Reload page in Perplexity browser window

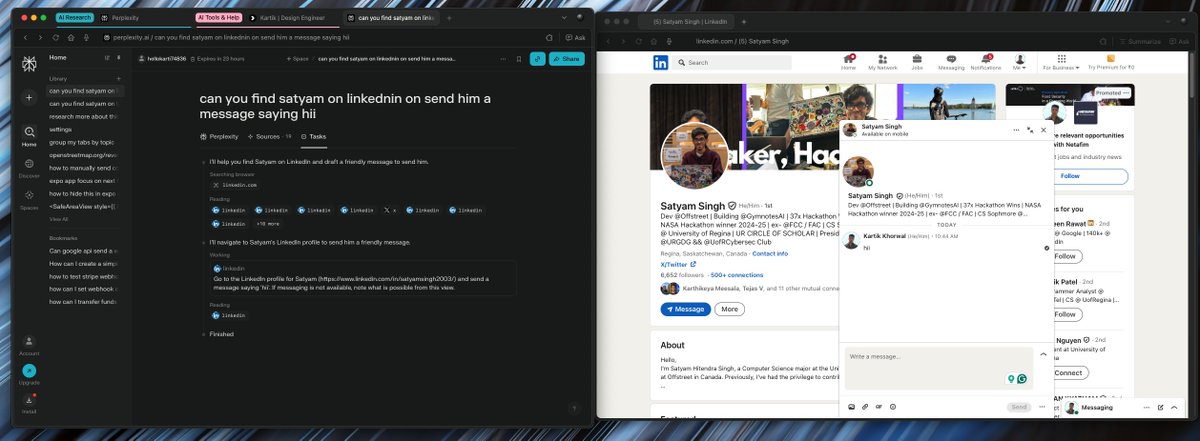tap(56, 37)
